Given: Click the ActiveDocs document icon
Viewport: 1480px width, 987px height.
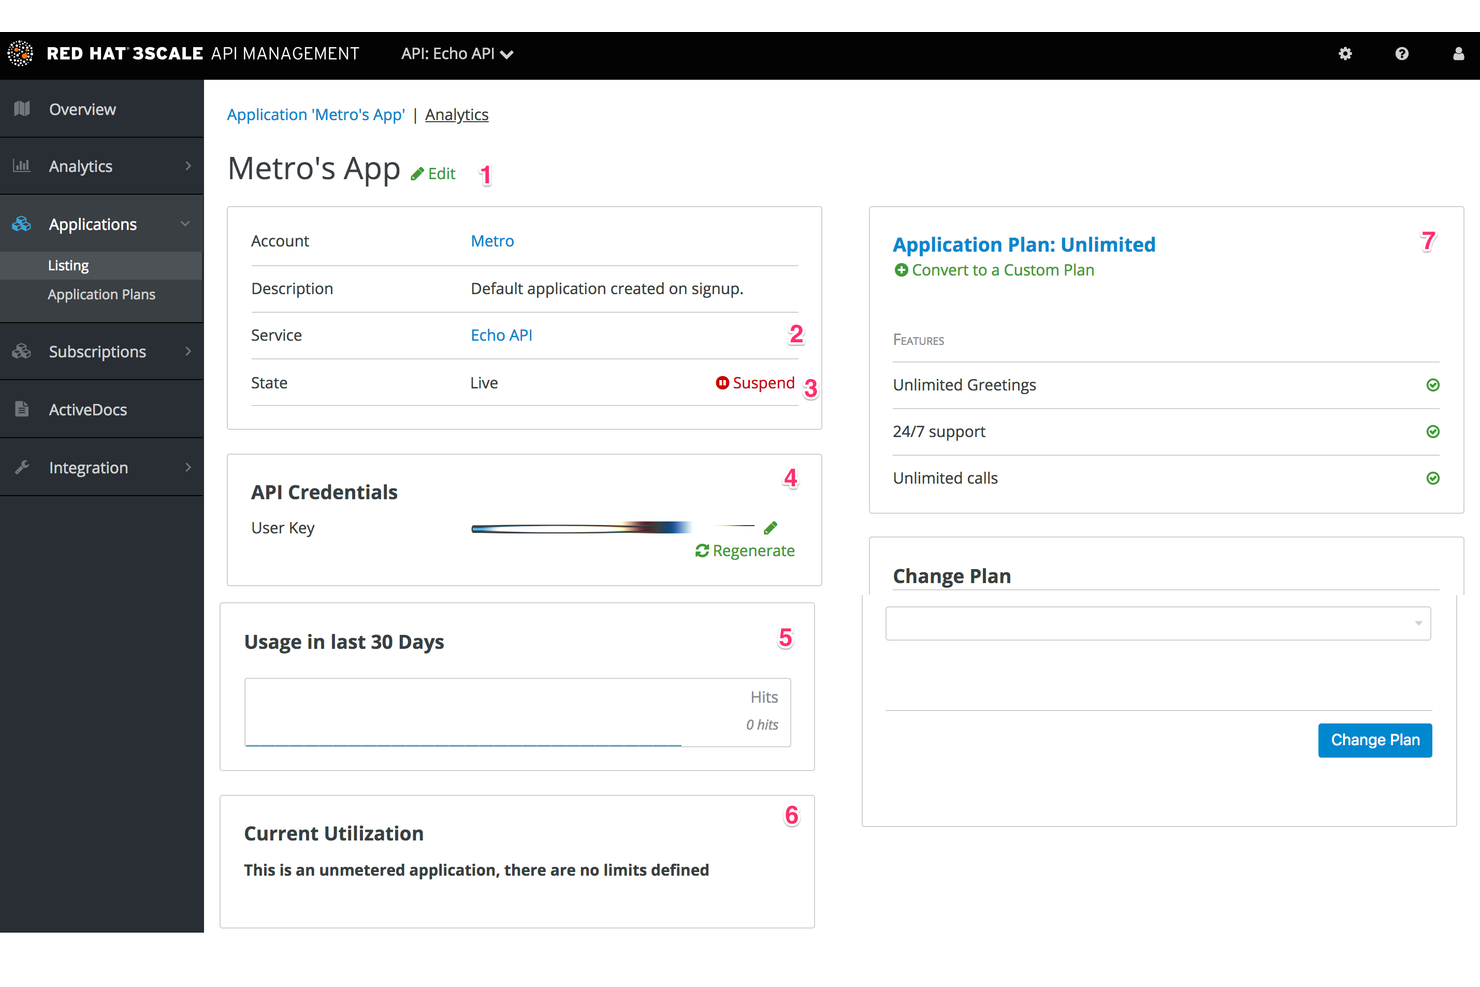Looking at the screenshot, I should pos(21,409).
